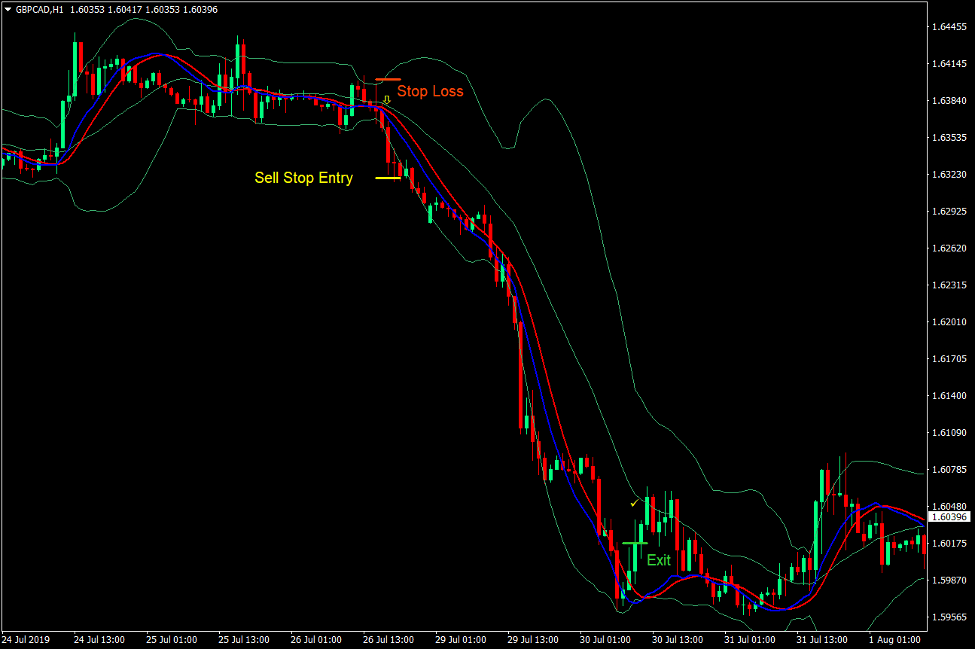The height and width of the screenshot is (650, 977).
Task: Select the yellow Sell Stop Entry line marker
Action: [387, 178]
